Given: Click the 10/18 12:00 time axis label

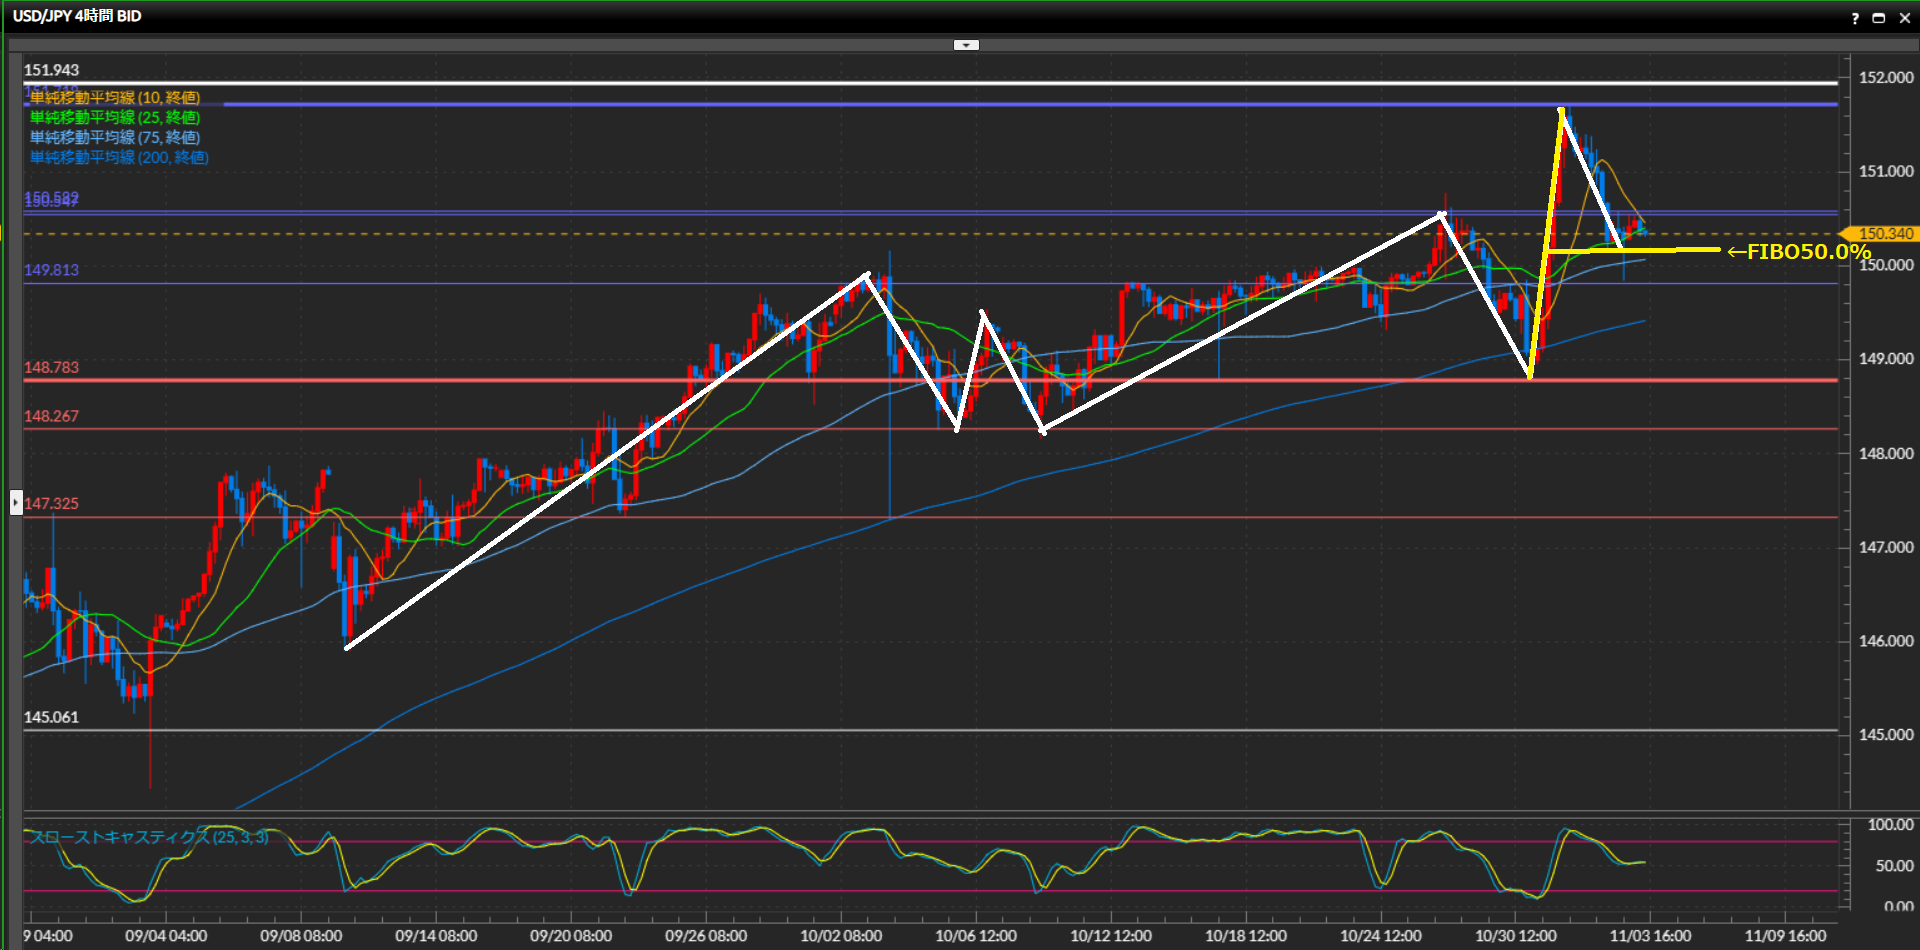Looking at the screenshot, I should pos(1245,936).
